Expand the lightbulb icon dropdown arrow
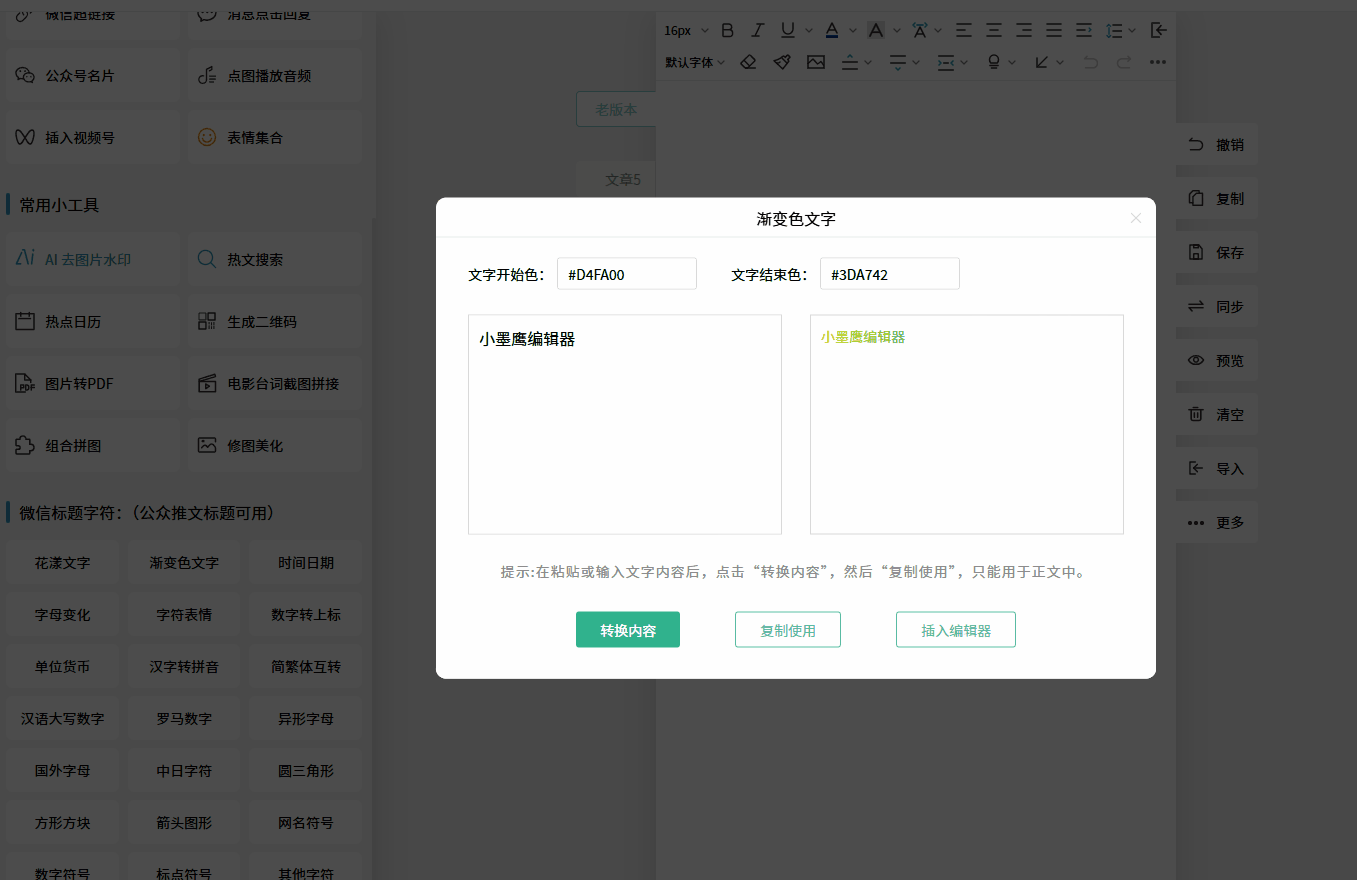 pyautogui.click(x=1012, y=62)
